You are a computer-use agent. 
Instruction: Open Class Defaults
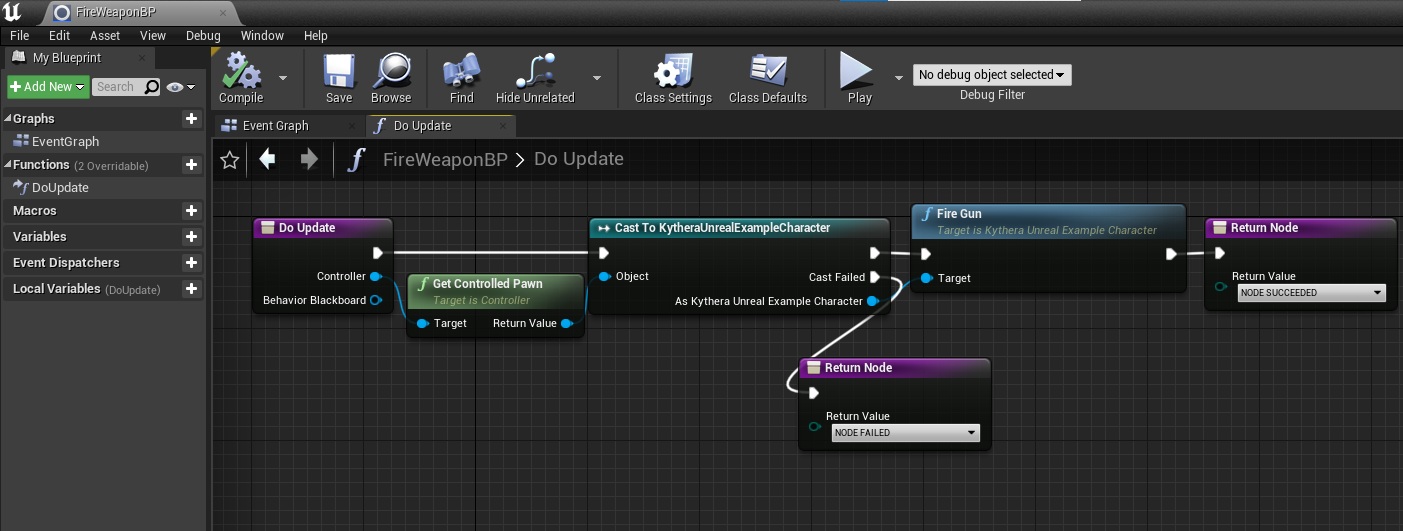point(768,78)
